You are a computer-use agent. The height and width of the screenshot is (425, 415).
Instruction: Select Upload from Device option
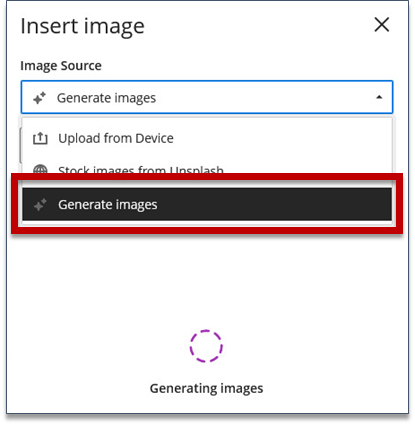[x=207, y=138]
